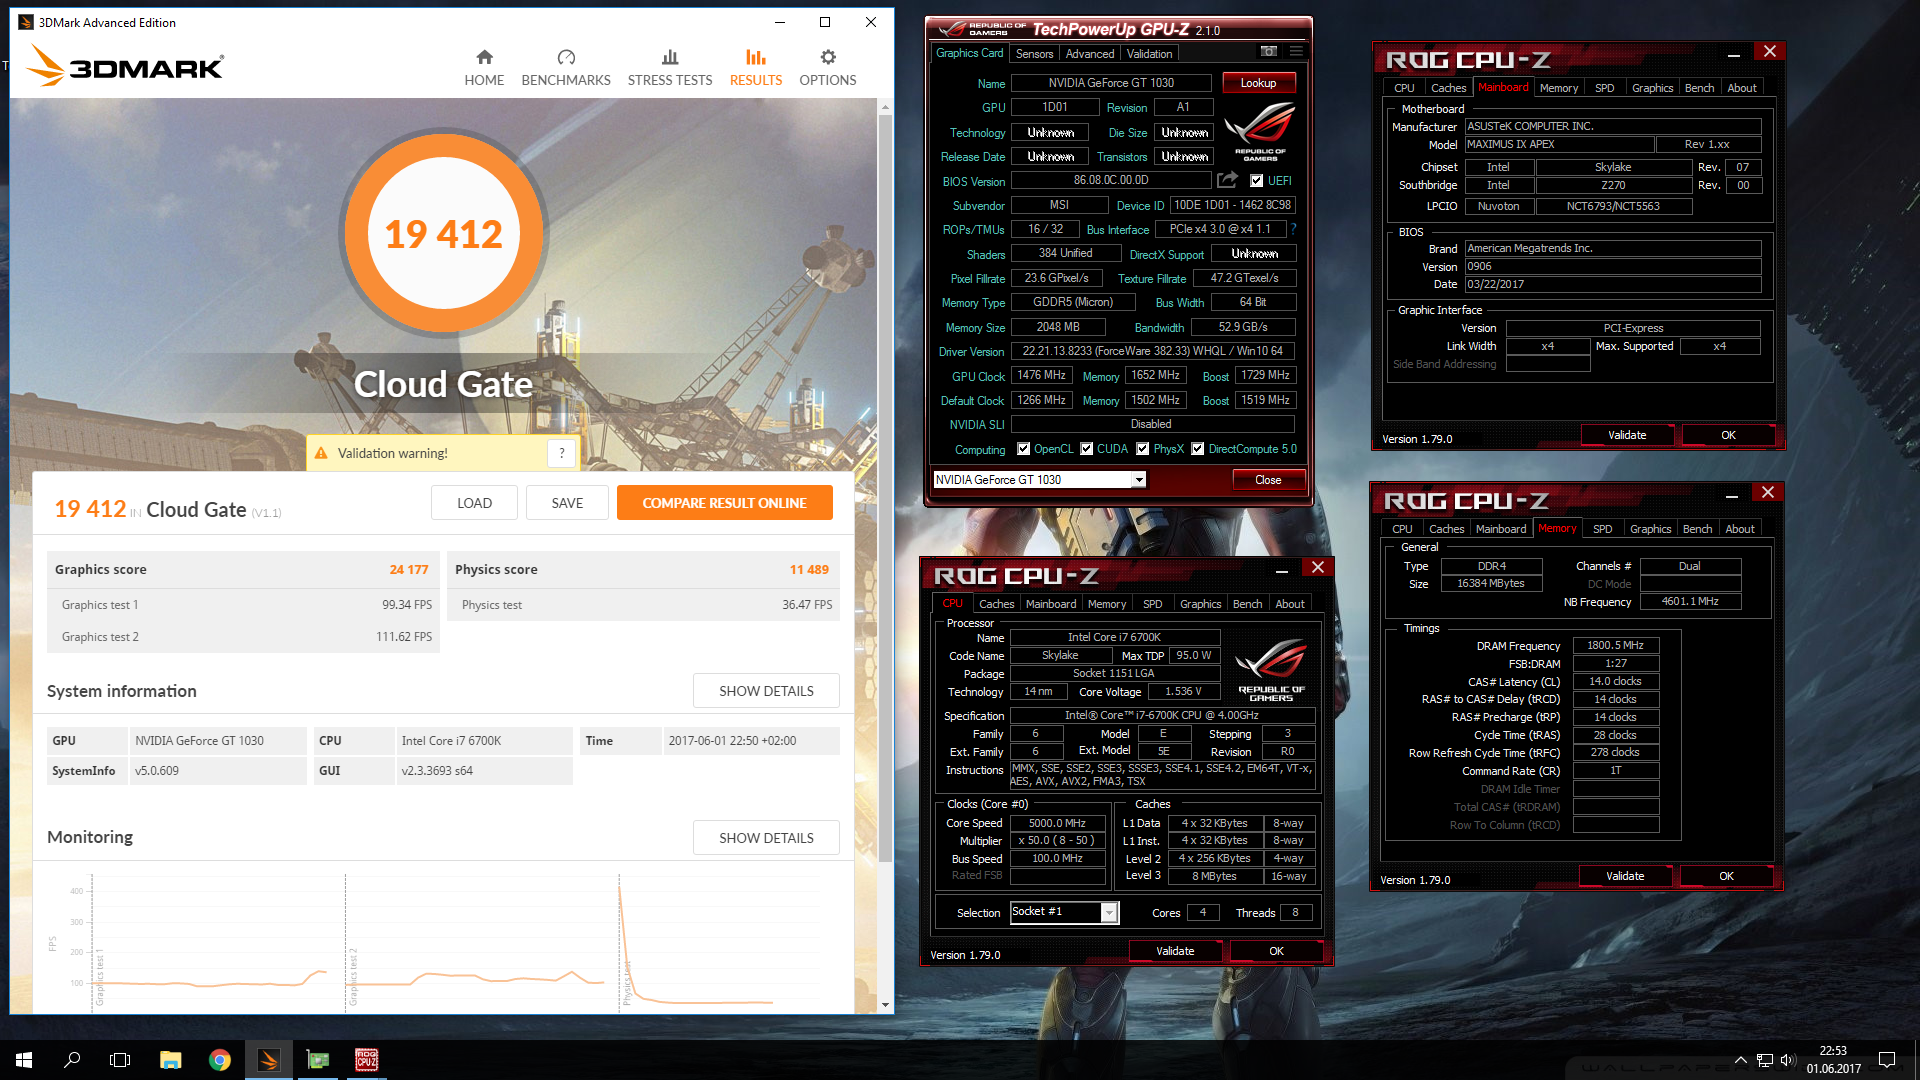Take a GPU-Z screenshot with camera icon
Image resolution: width=1920 pixels, height=1080 pixels.
(x=1269, y=52)
